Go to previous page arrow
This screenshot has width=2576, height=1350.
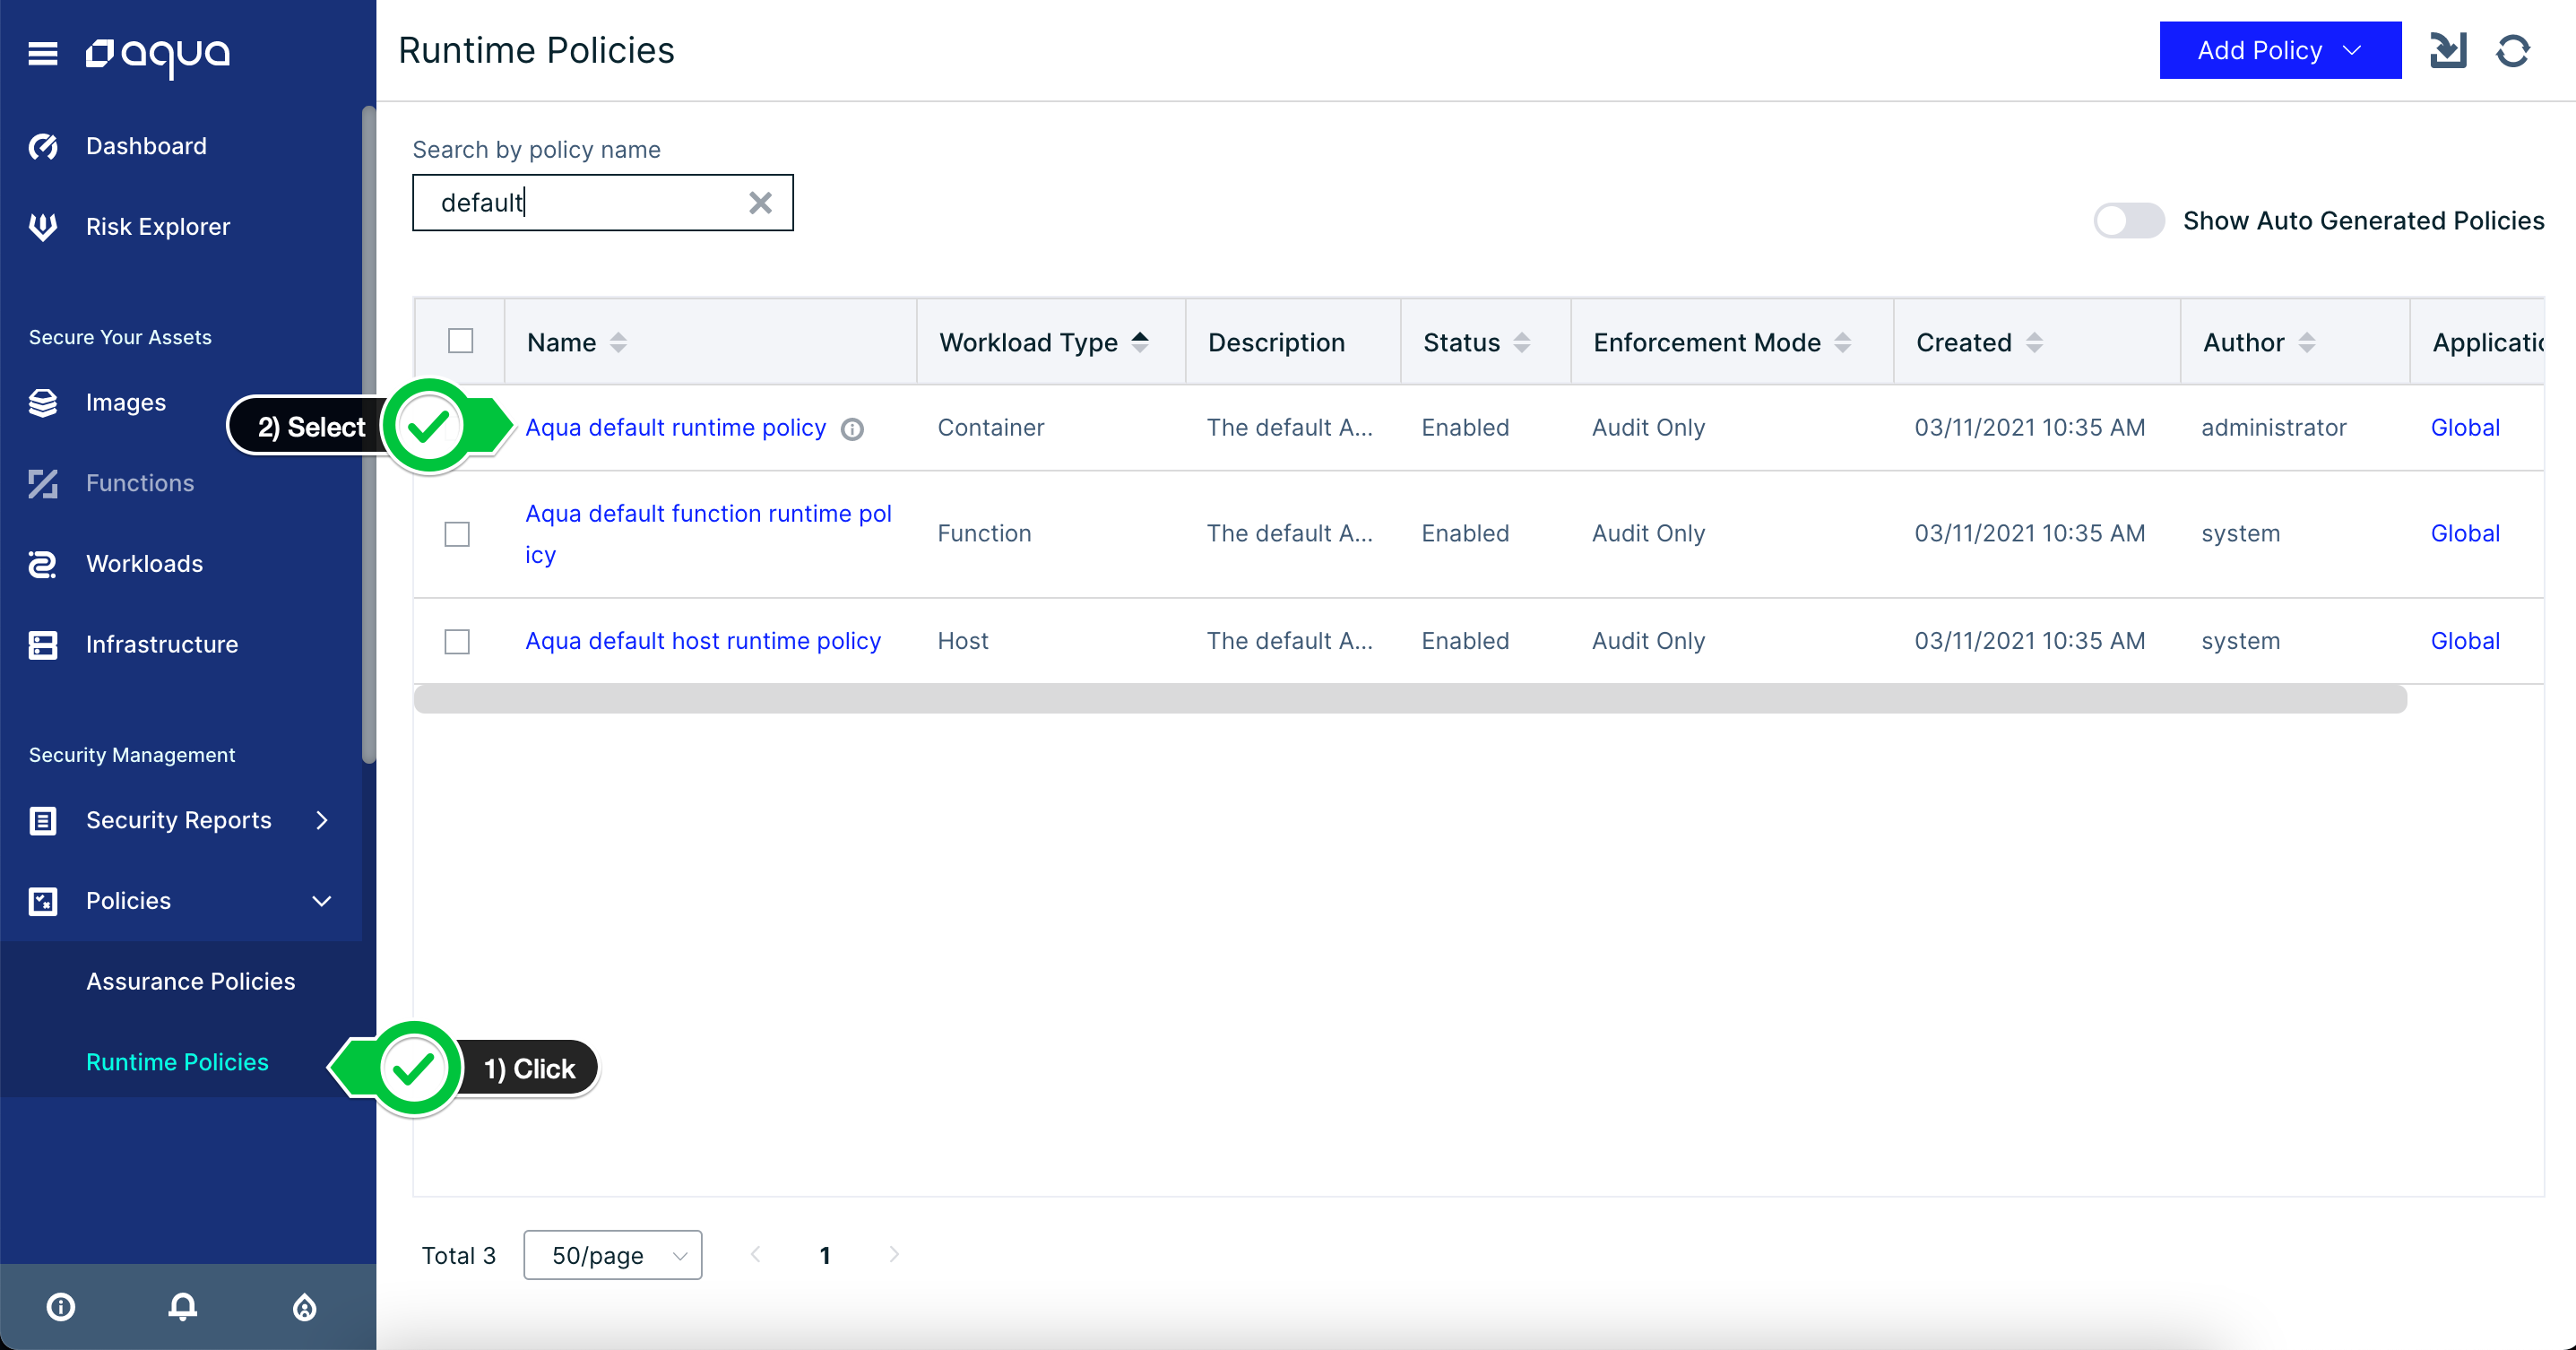[756, 1255]
